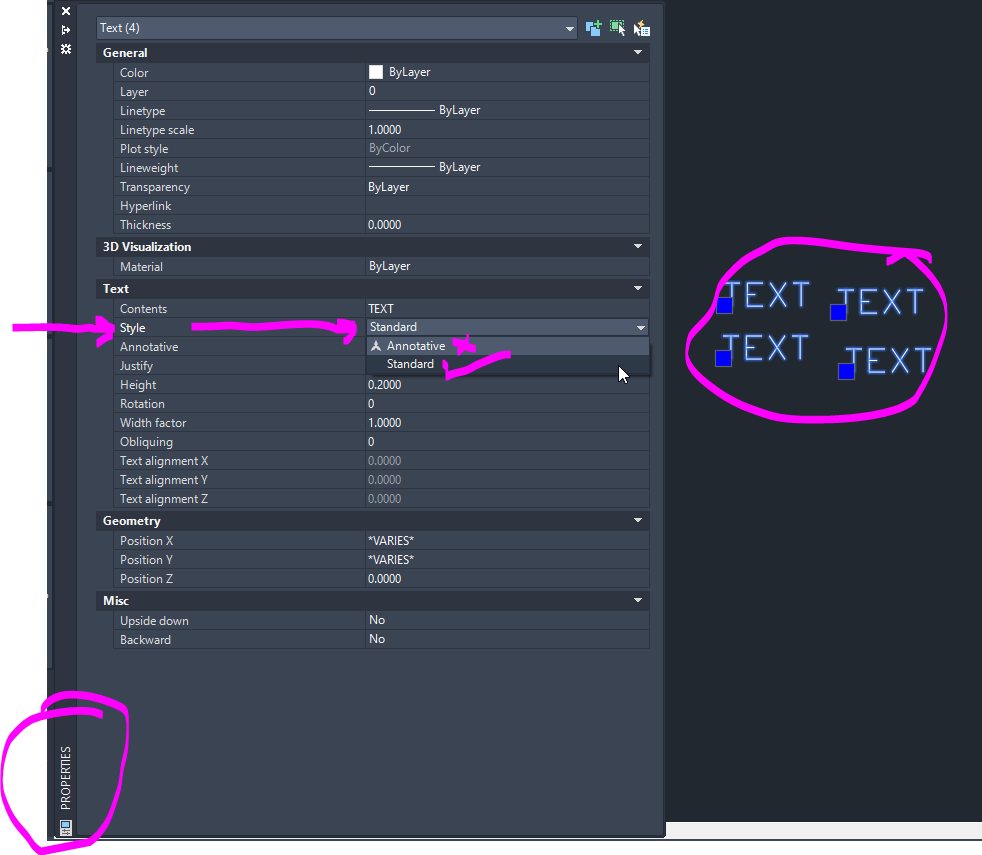Open Quick Select from the toolbar
The height and width of the screenshot is (855, 982).
[x=641, y=27]
